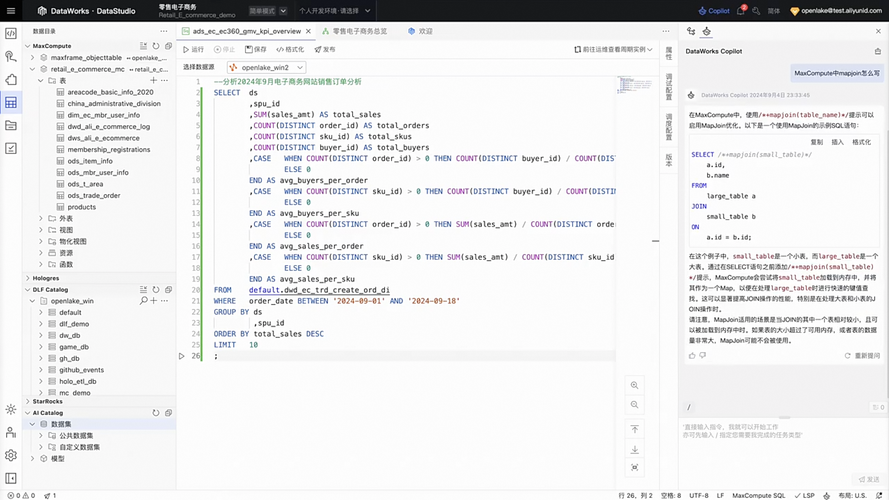Expand the 外表 external tables folder
The height and width of the screenshot is (500, 889).
pyautogui.click(x=42, y=218)
